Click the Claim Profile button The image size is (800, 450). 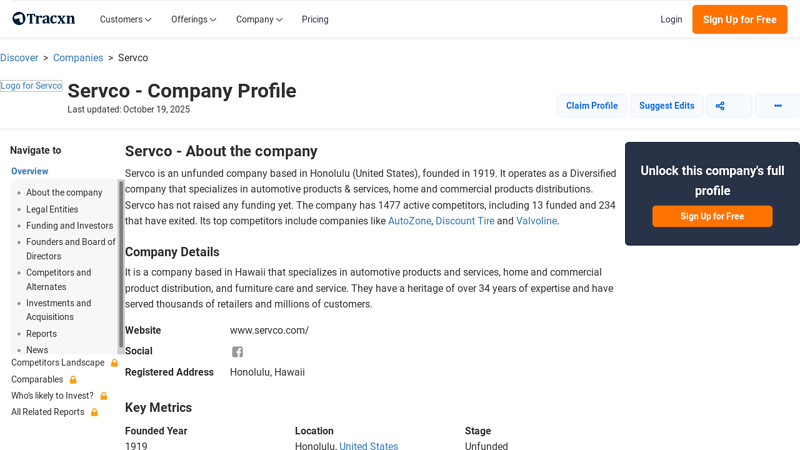(x=591, y=106)
